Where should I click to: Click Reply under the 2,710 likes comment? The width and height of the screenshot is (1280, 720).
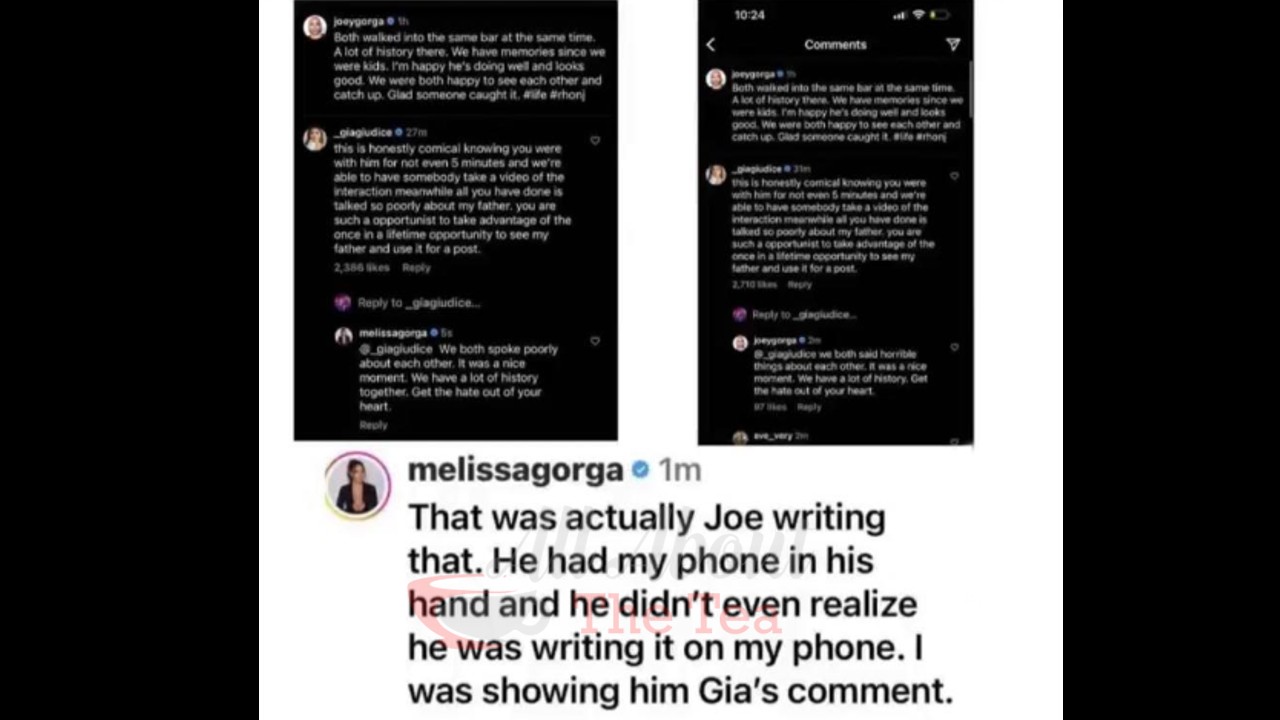tap(800, 285)
